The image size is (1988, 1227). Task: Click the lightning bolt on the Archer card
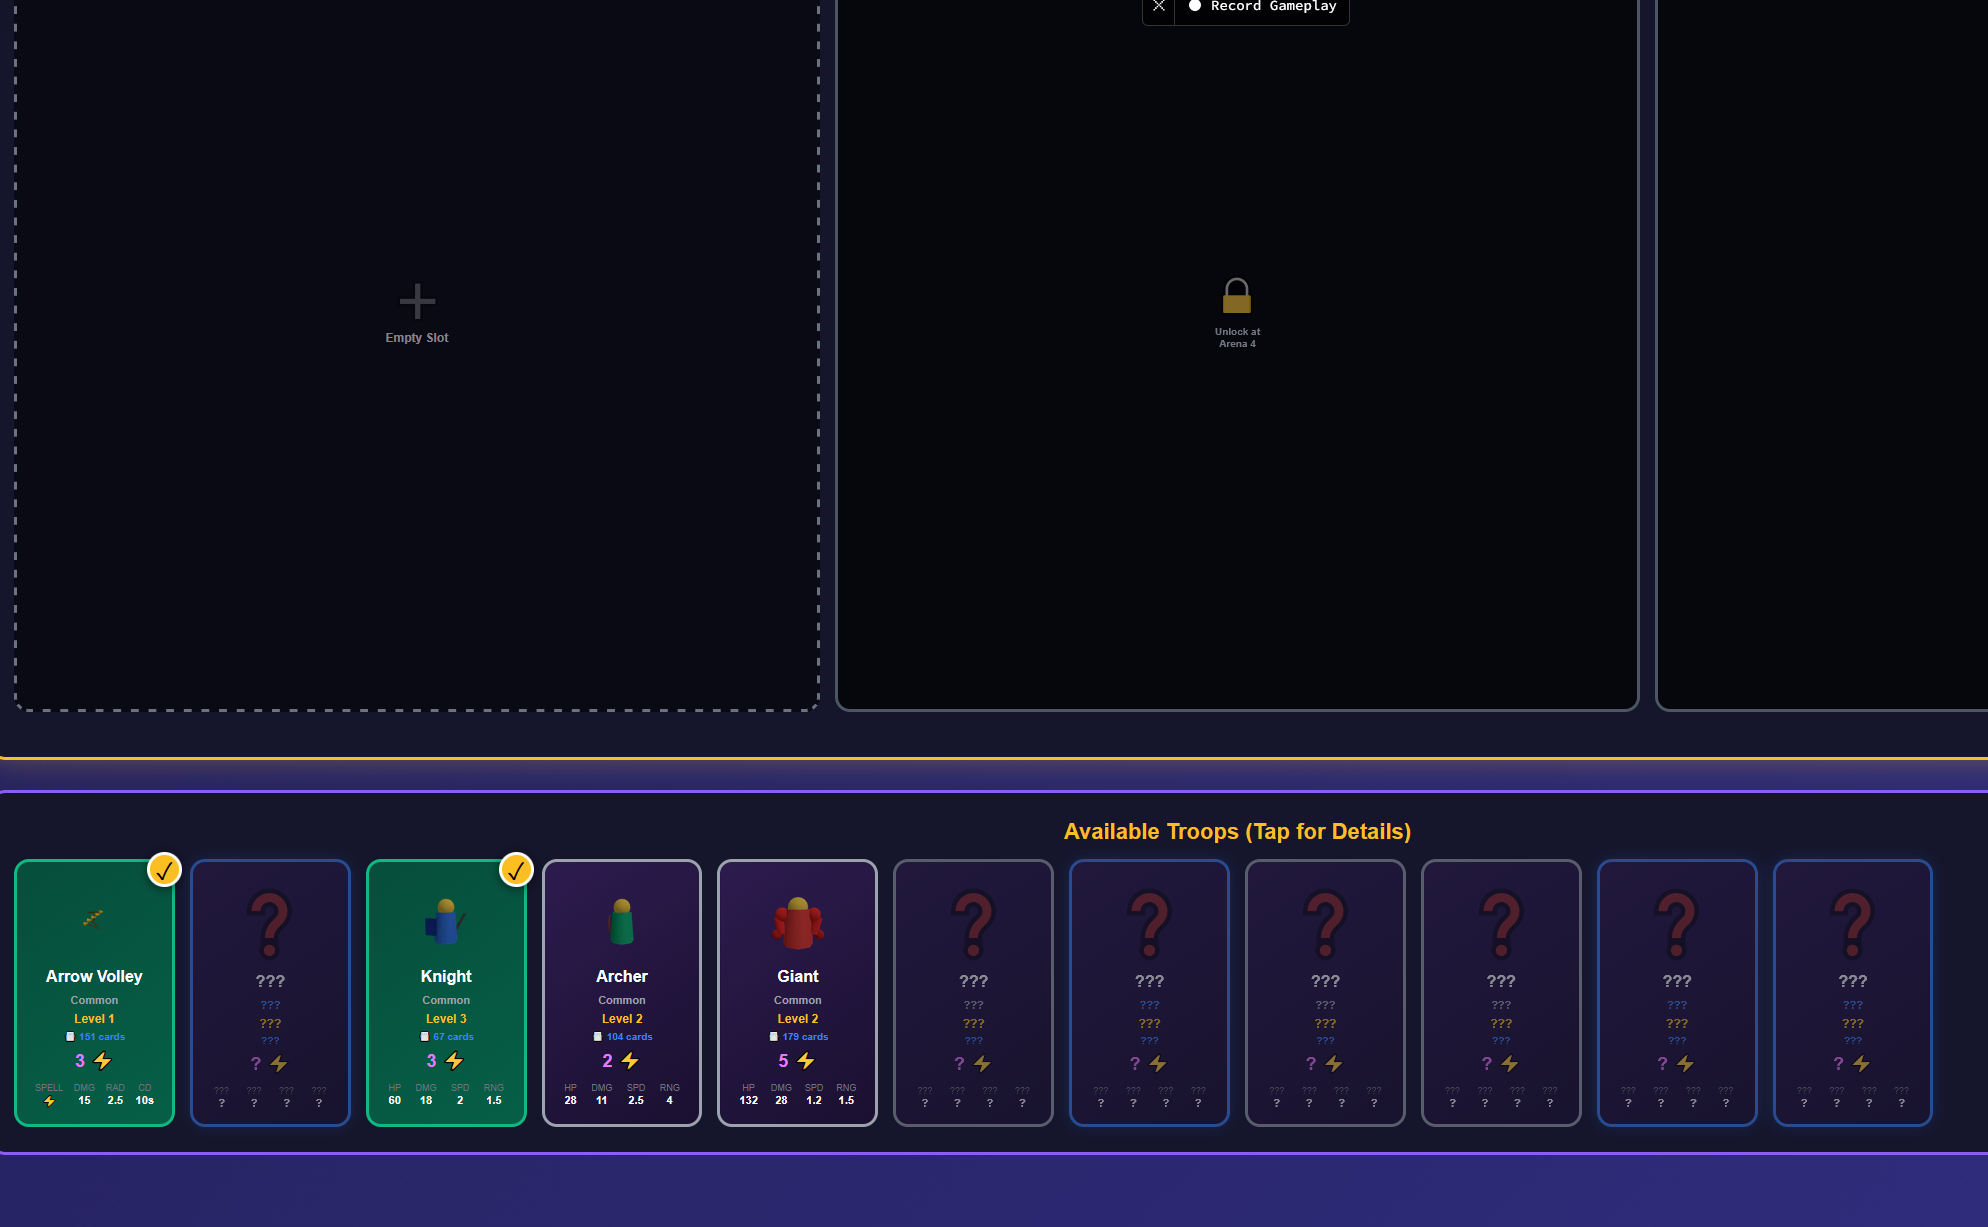point(630,1061)
